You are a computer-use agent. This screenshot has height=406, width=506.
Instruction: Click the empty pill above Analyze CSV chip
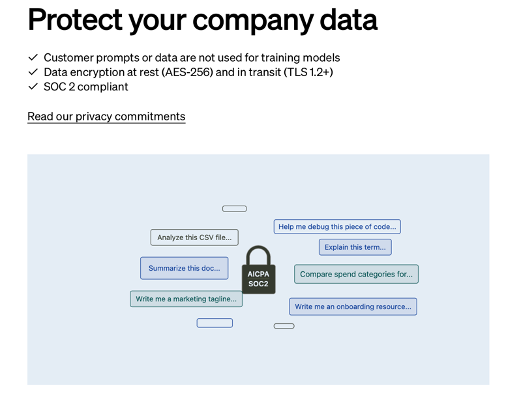(x=234, y=209)
